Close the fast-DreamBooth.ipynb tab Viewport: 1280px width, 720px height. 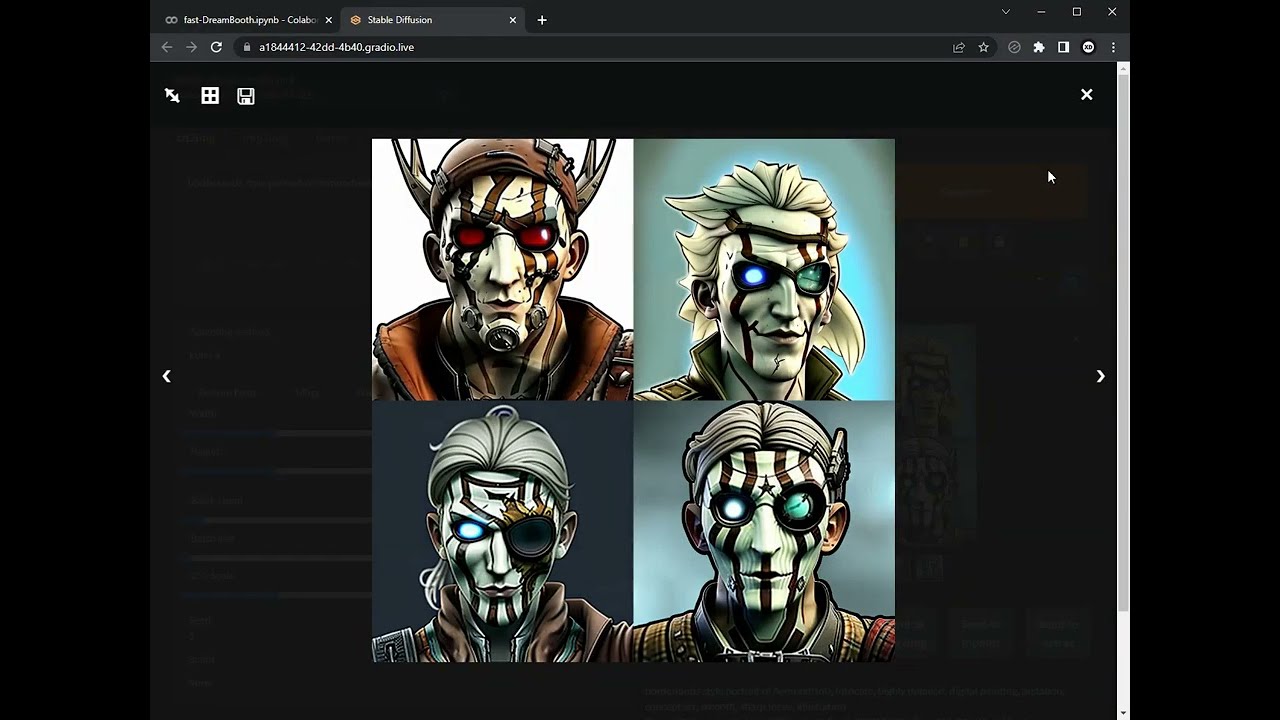328,20
